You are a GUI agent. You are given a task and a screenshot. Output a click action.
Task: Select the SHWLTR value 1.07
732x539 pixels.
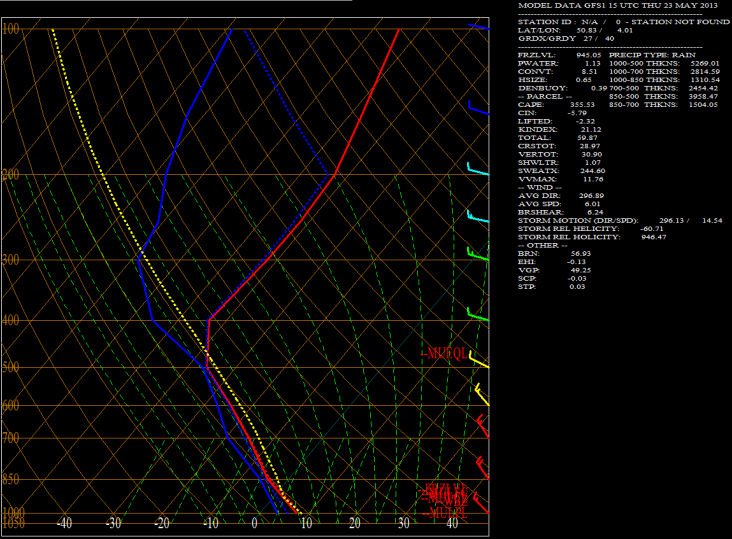(592, 162)
